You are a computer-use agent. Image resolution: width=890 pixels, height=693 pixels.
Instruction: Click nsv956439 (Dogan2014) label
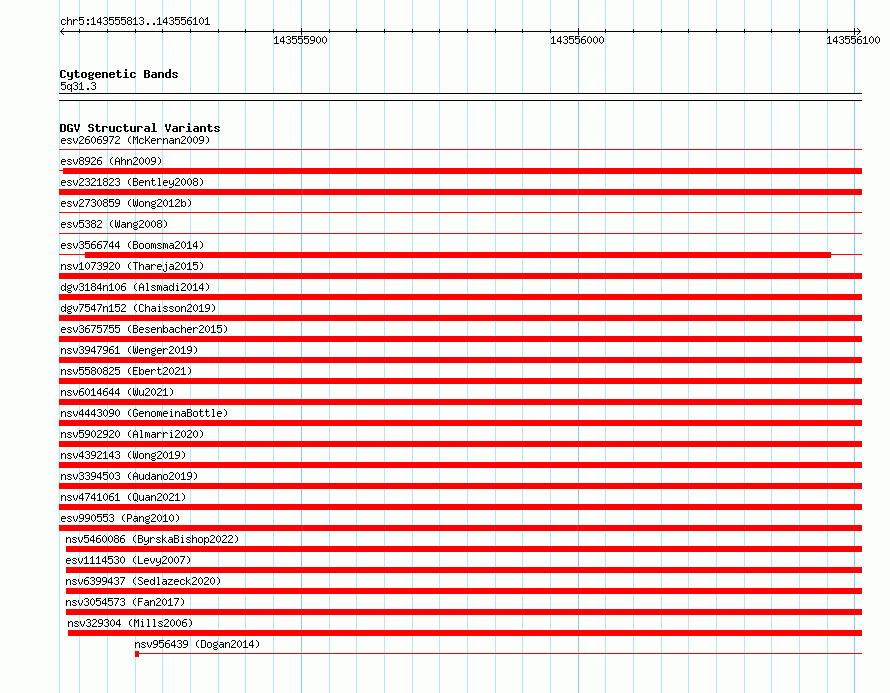197,644
